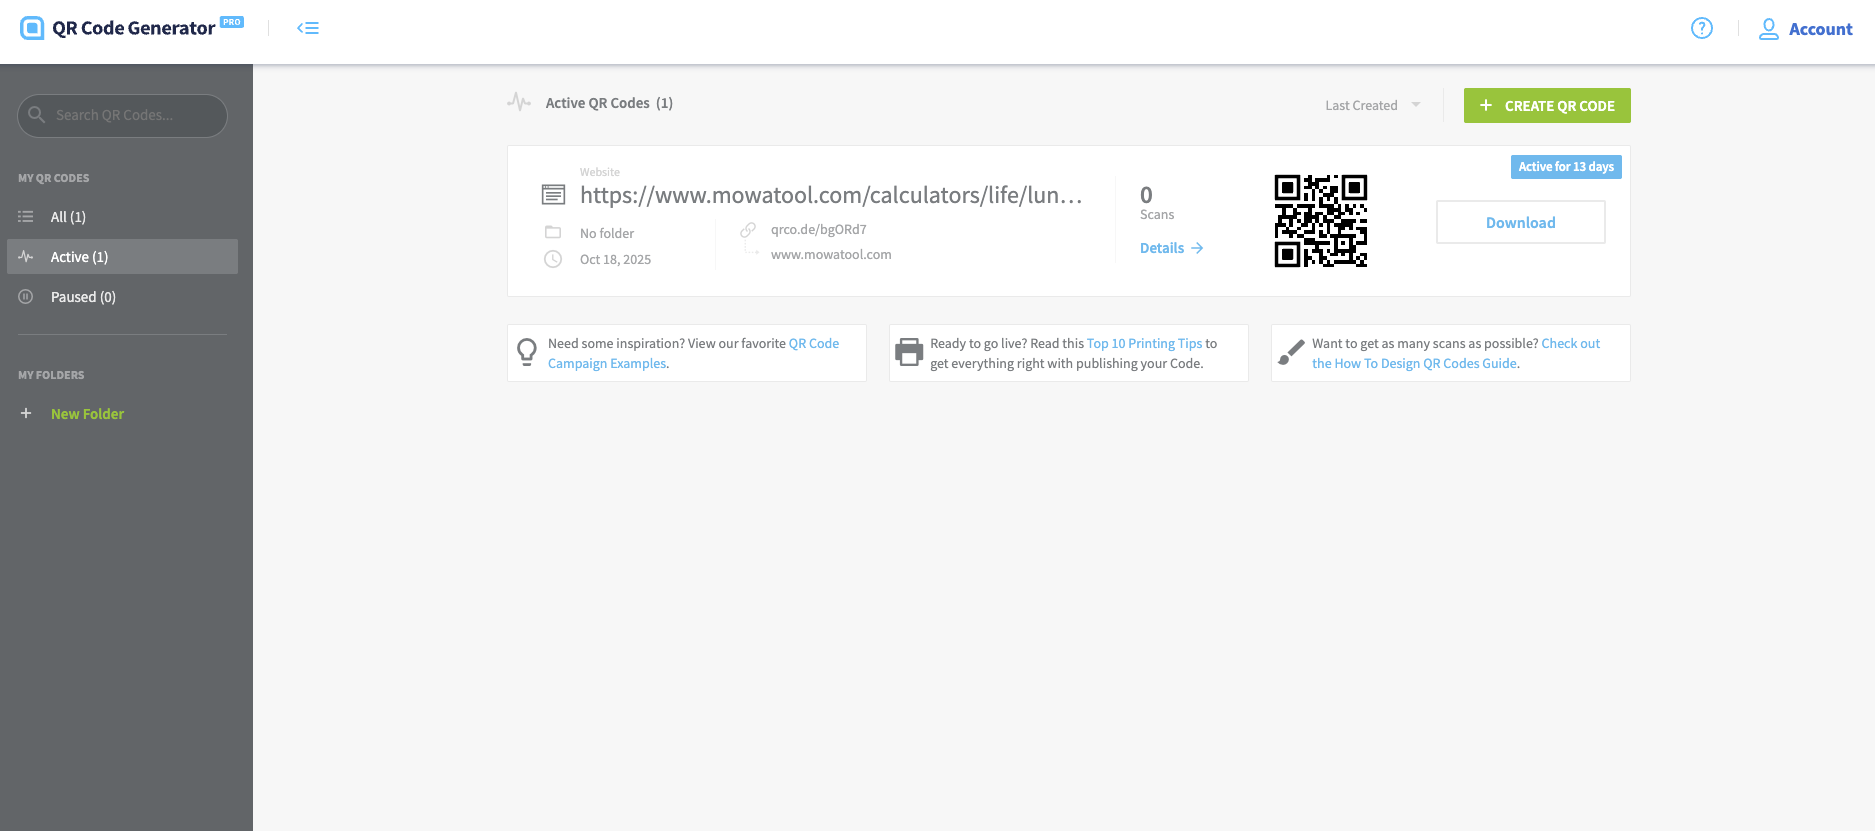Click the QR code thumbnail image
Screen dimensions: 1875x831
click(x=1320, y=221)
